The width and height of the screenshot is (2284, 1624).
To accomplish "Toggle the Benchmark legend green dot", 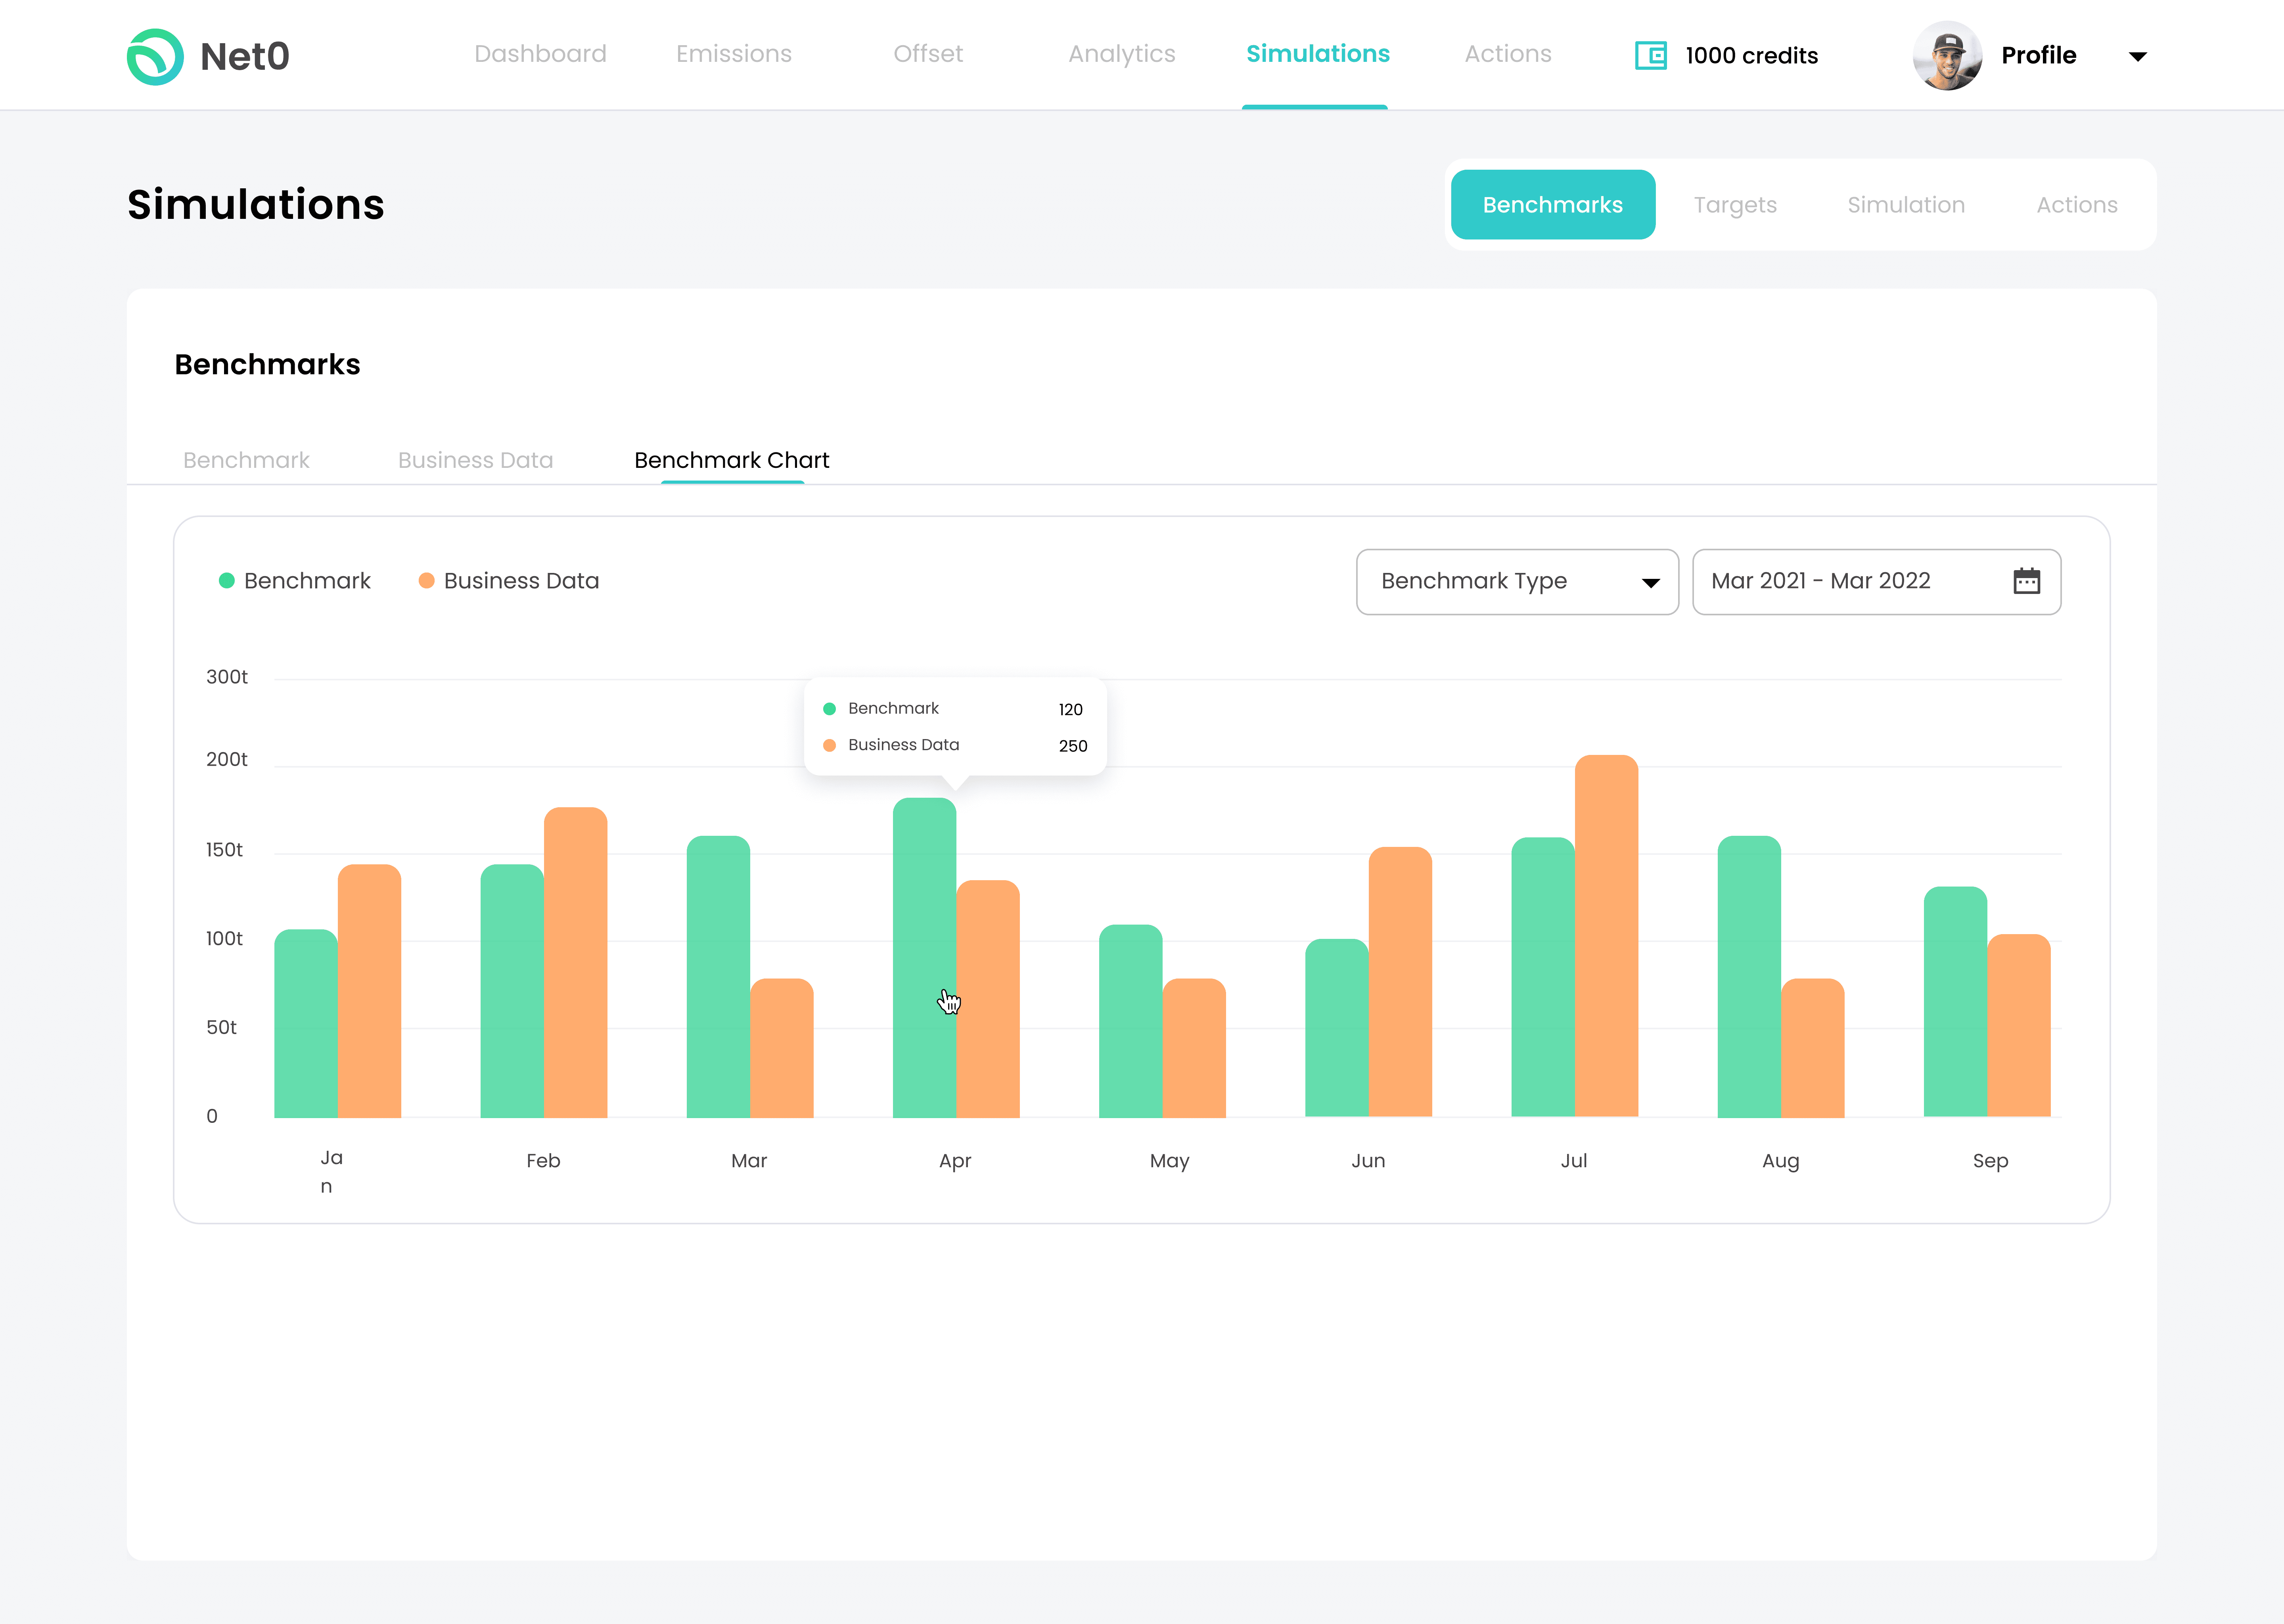I will 227,581.
